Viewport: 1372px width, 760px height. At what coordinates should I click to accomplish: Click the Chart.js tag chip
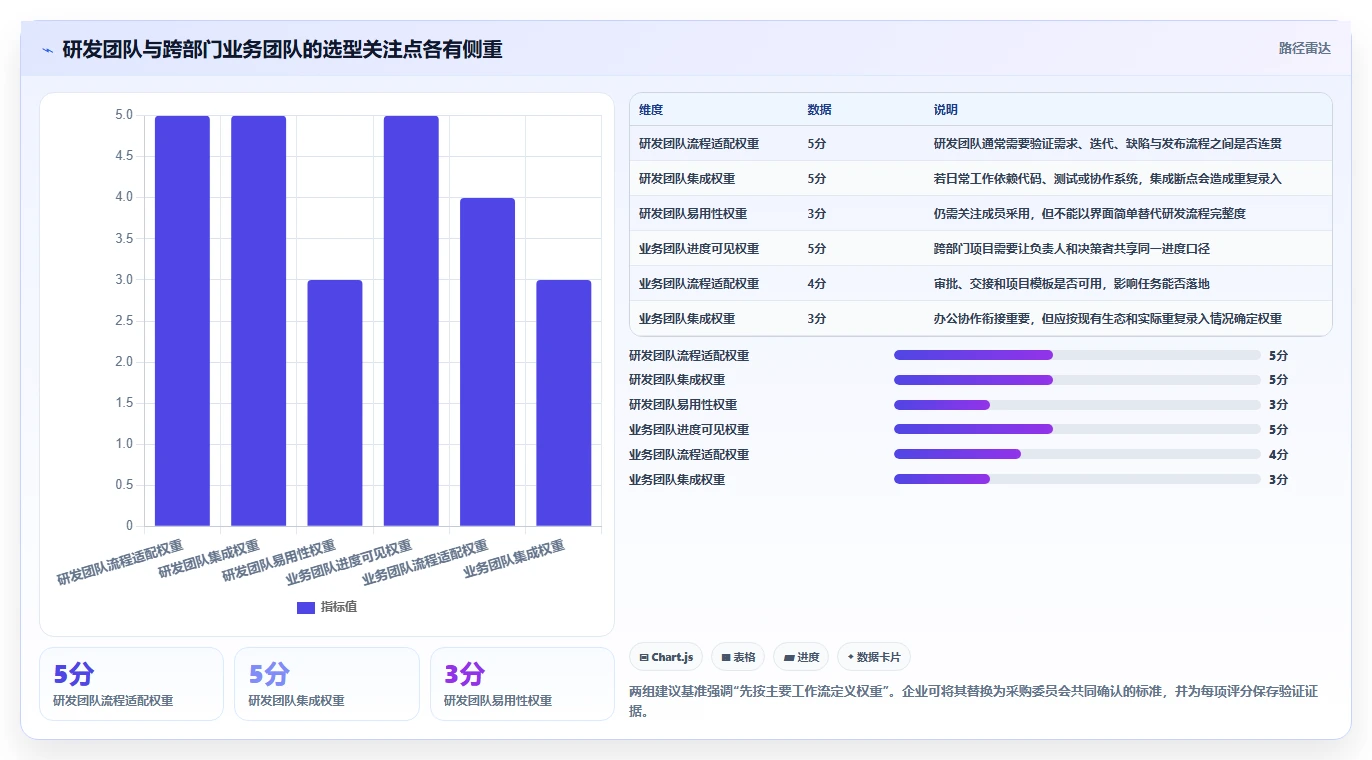coord(666,657)
